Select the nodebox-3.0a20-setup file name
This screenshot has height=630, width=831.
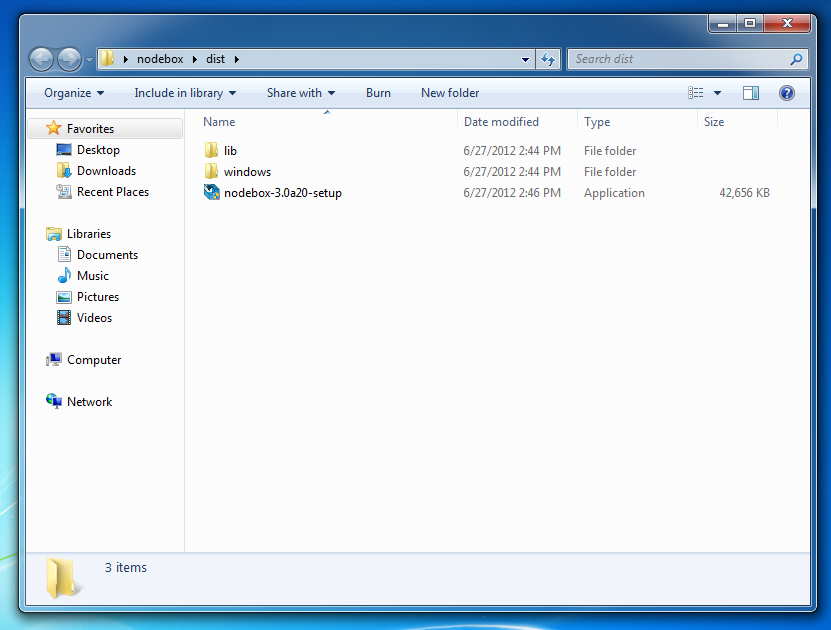pos(282,193)
